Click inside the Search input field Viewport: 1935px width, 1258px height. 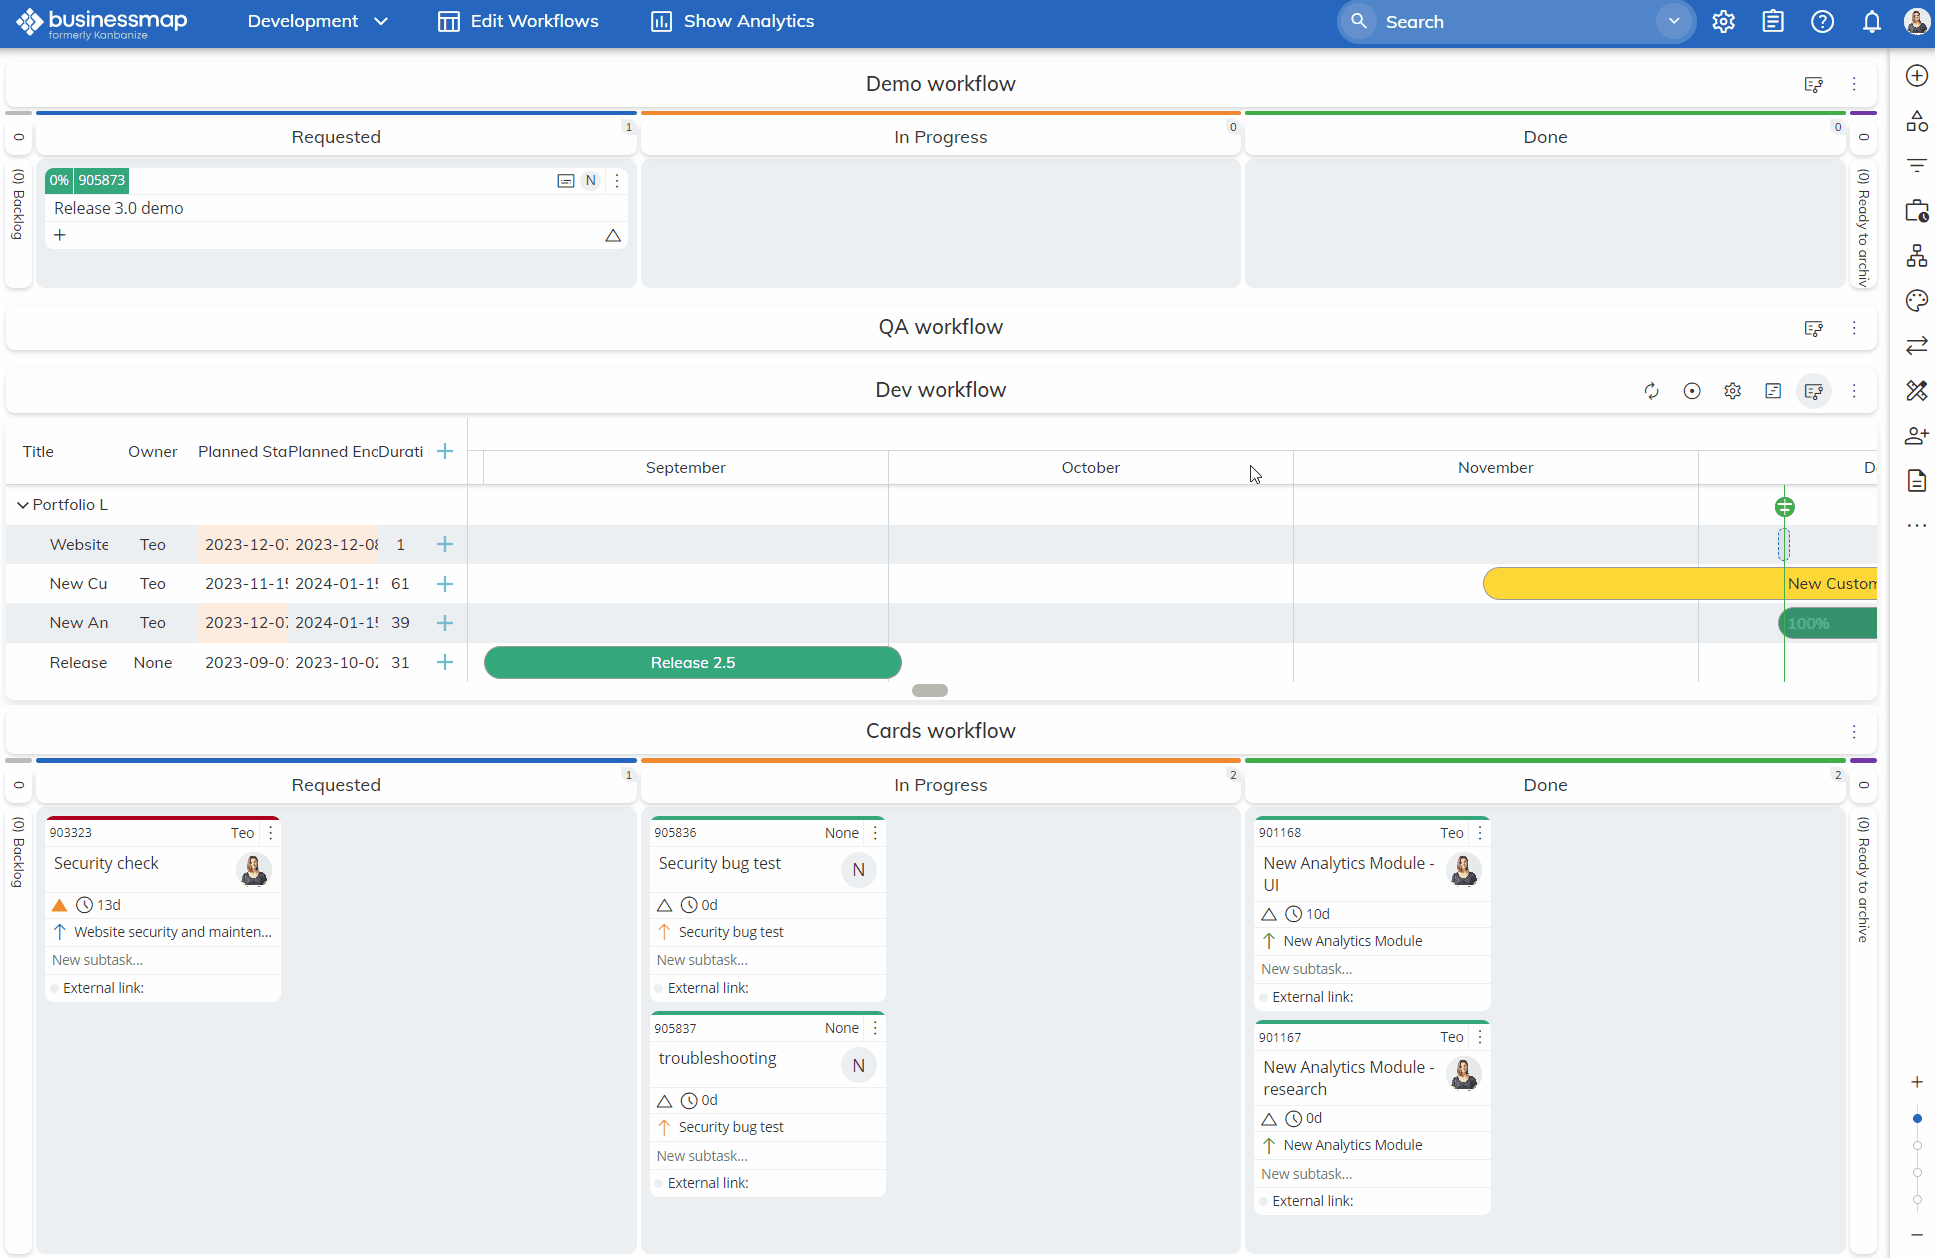[x=1500, y=21]
